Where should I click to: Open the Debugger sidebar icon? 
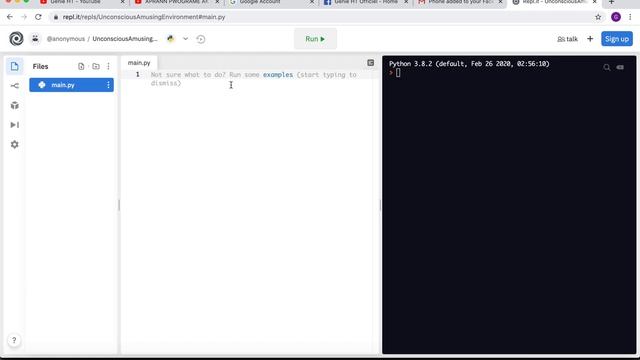click(14, 125)
